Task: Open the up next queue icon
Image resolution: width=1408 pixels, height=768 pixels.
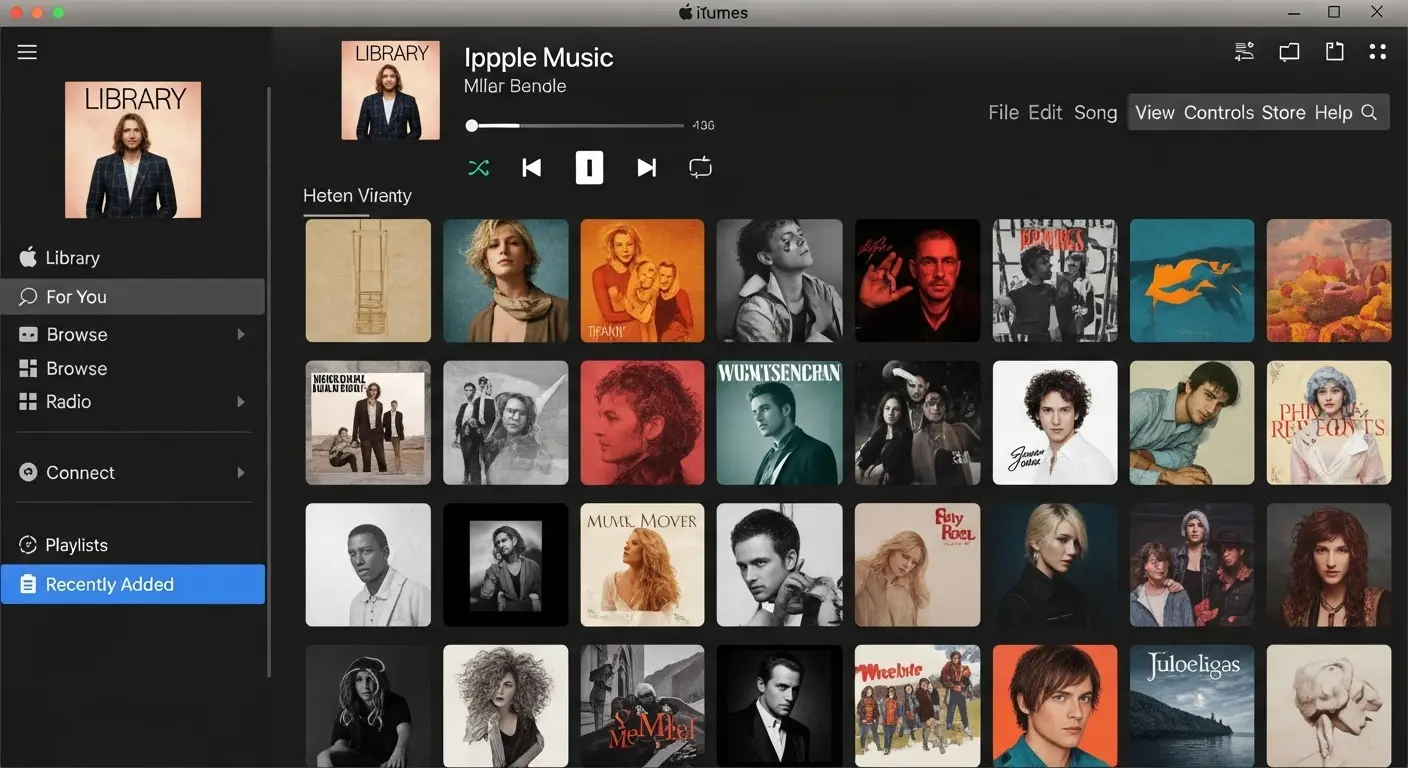Action: 1244,52
